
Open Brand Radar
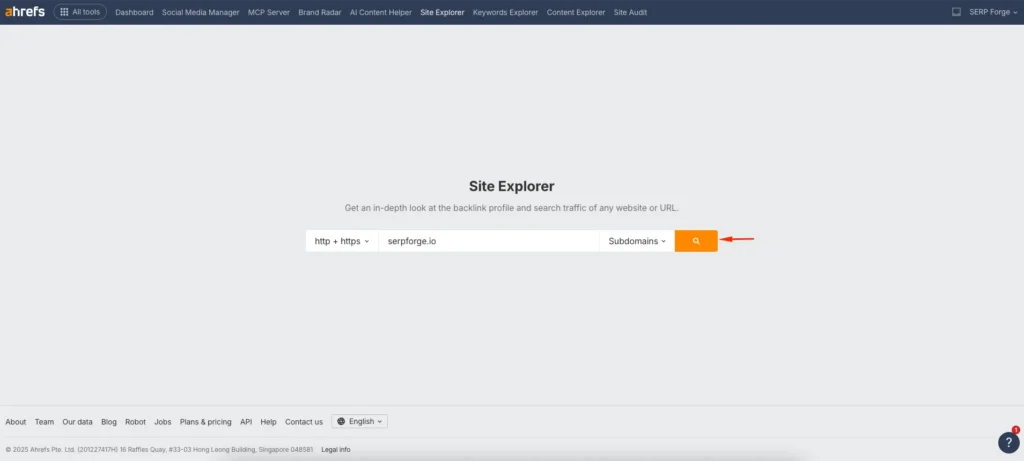[x=320, y=12]
